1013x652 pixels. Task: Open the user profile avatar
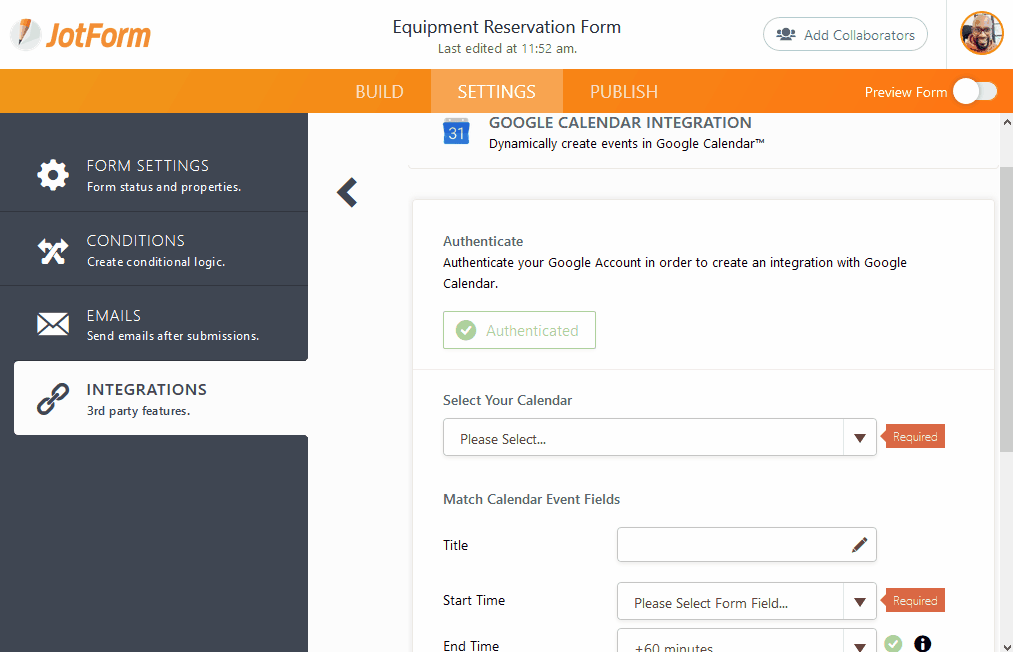pyautogui.click(x=981, y=34)
